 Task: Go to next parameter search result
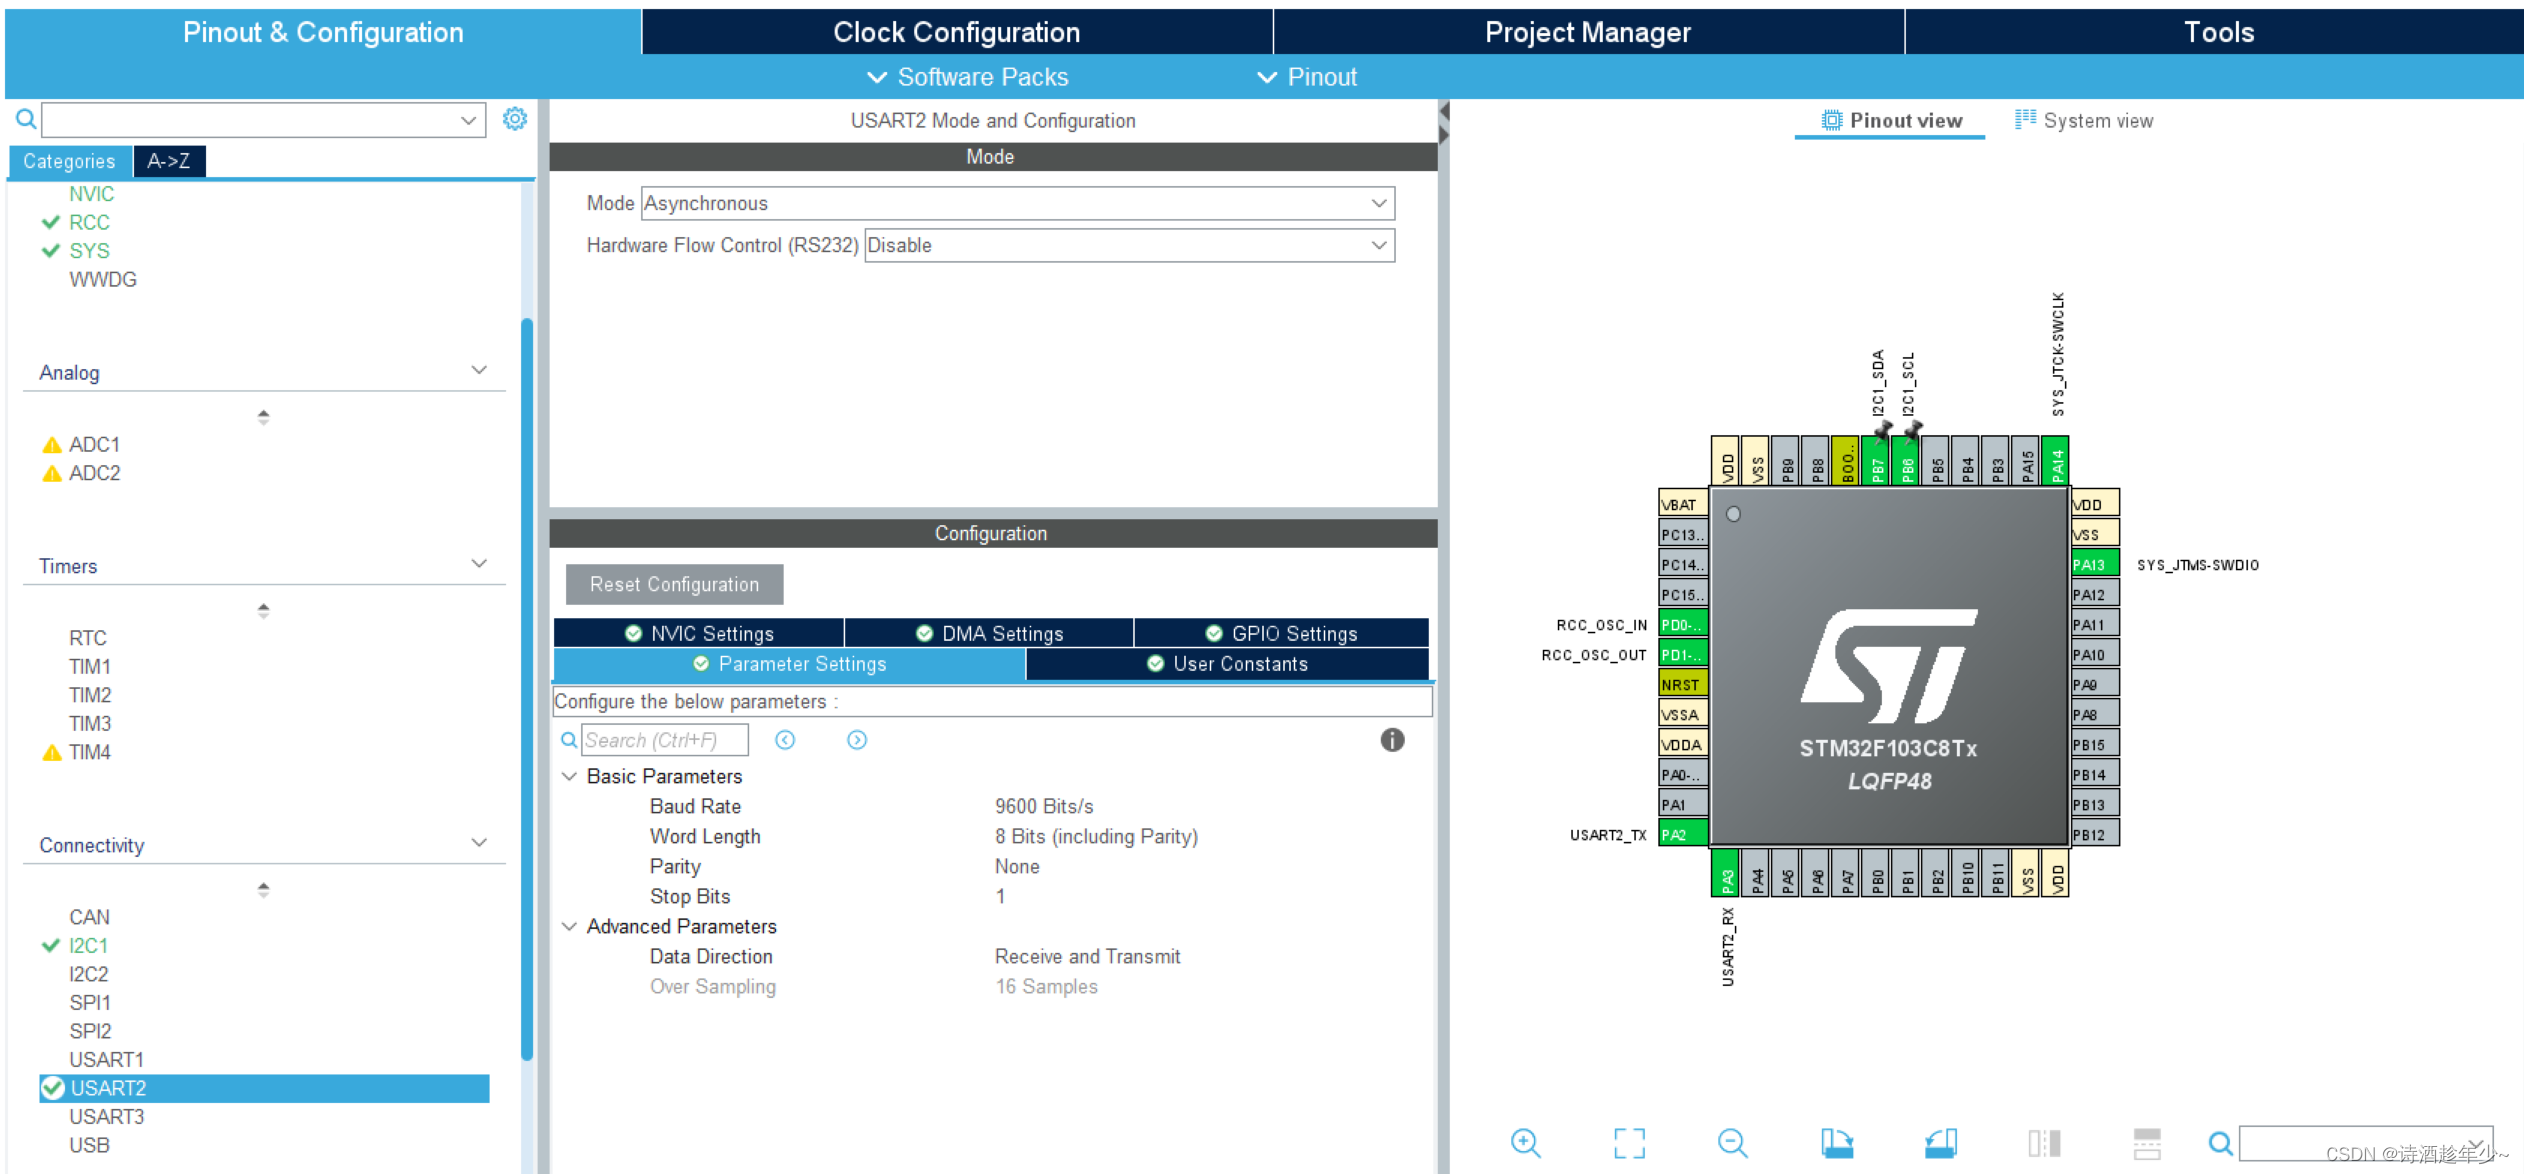[x=857, y=740]
